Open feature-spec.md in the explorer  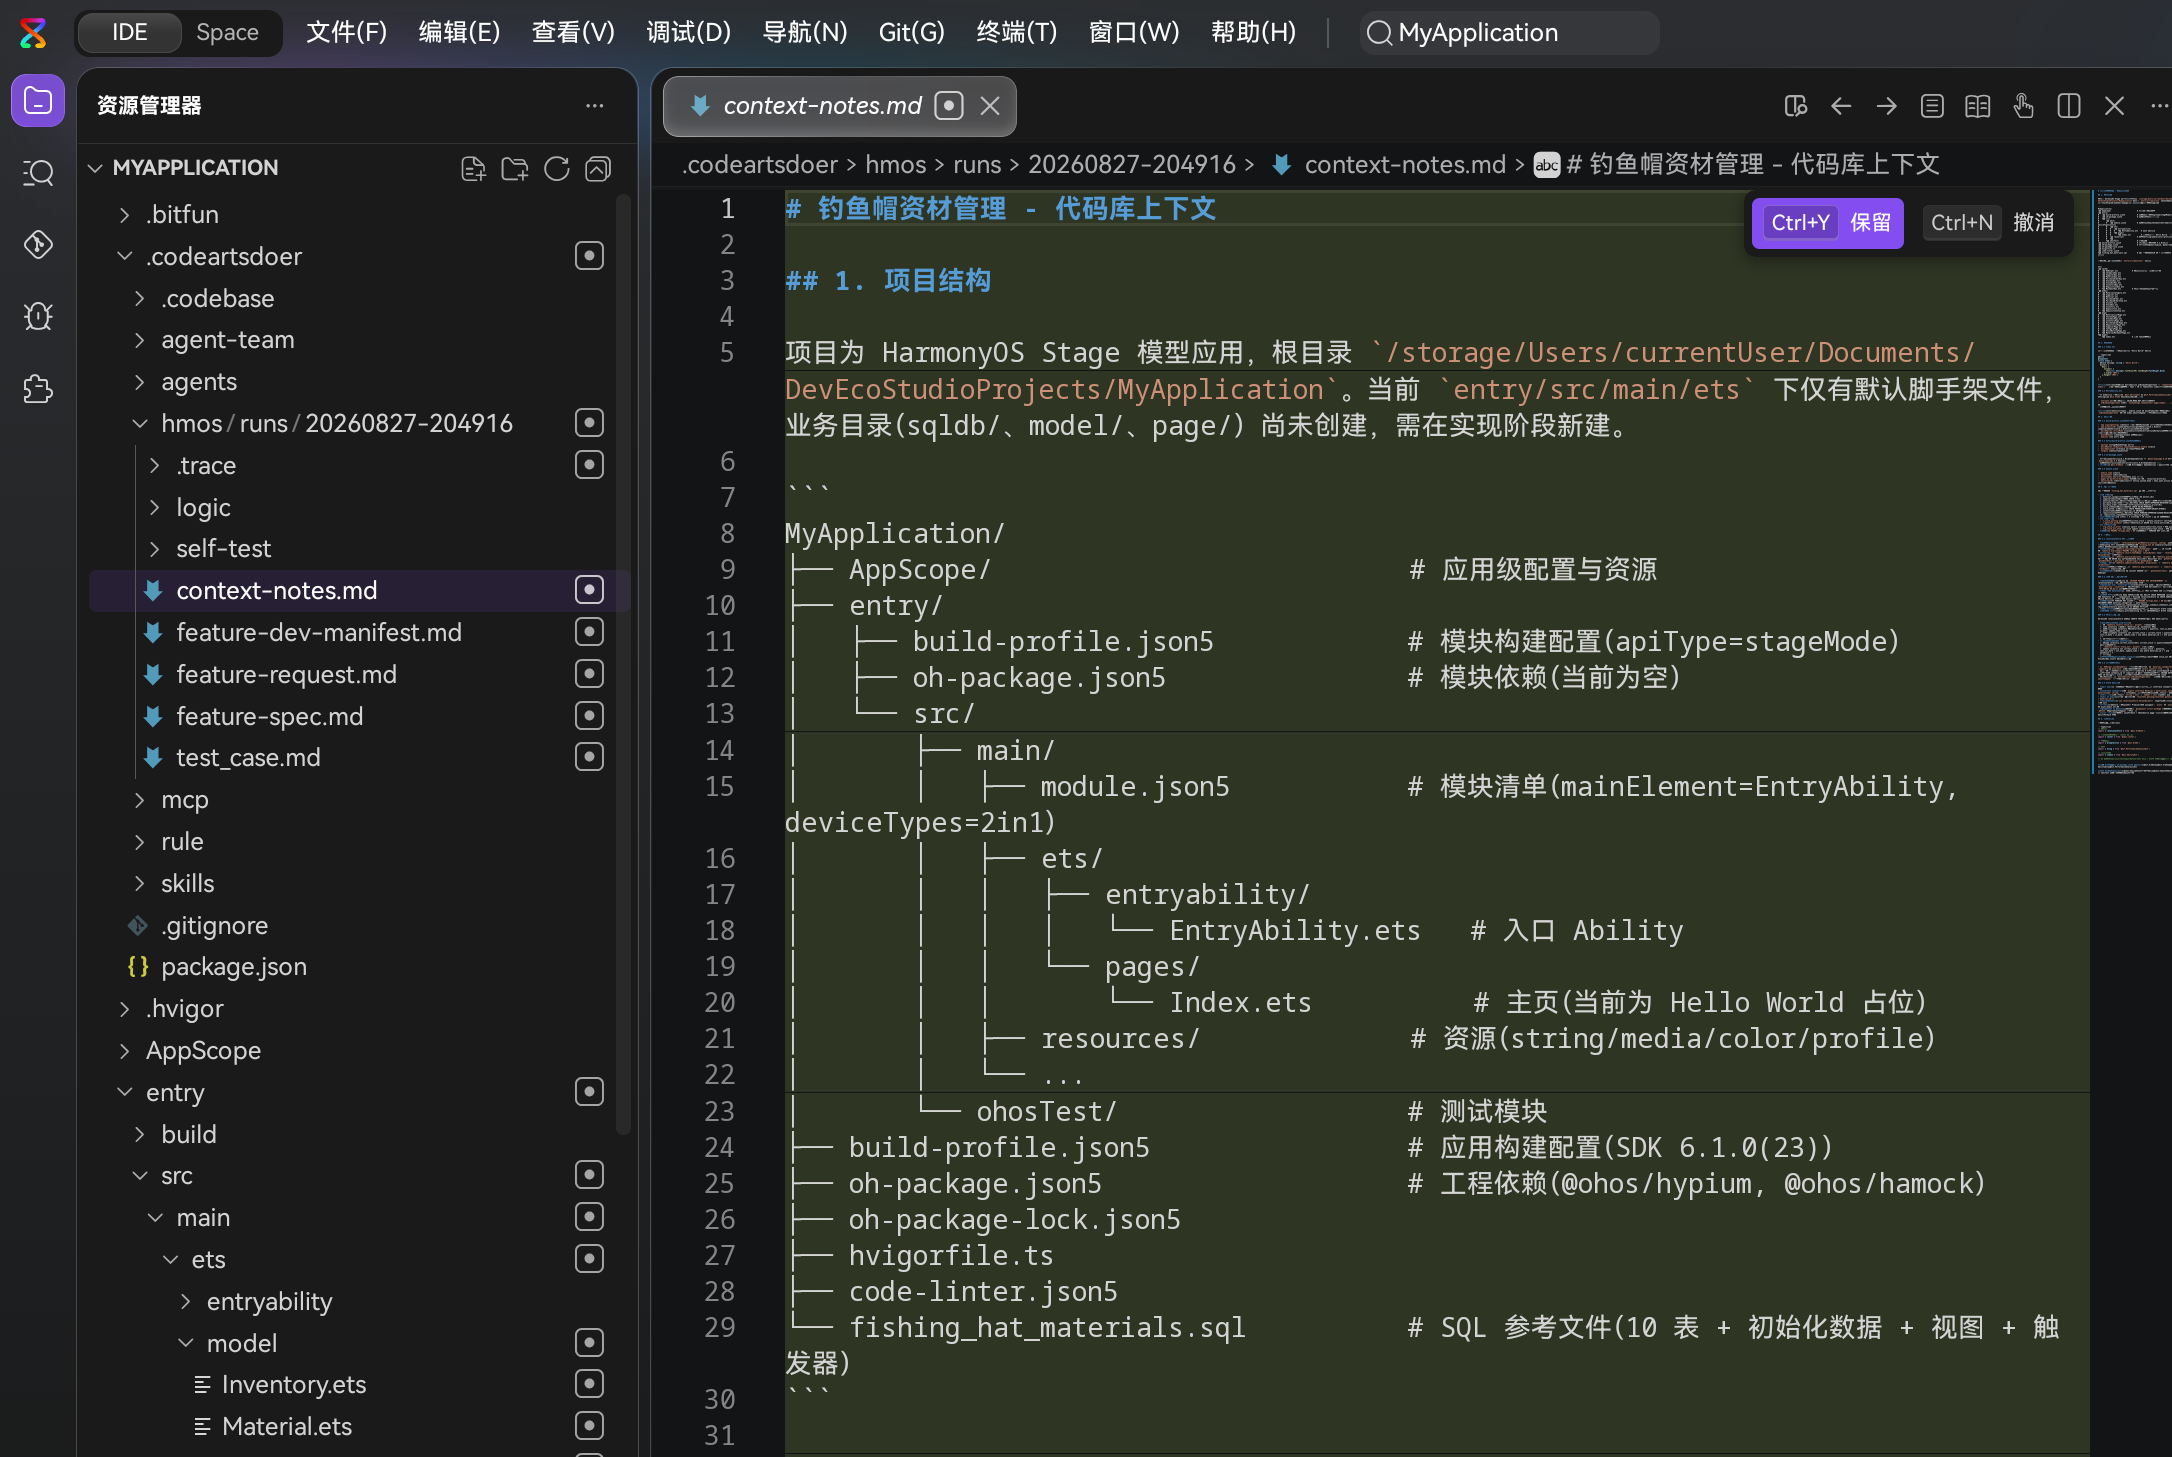coord(270,716)
